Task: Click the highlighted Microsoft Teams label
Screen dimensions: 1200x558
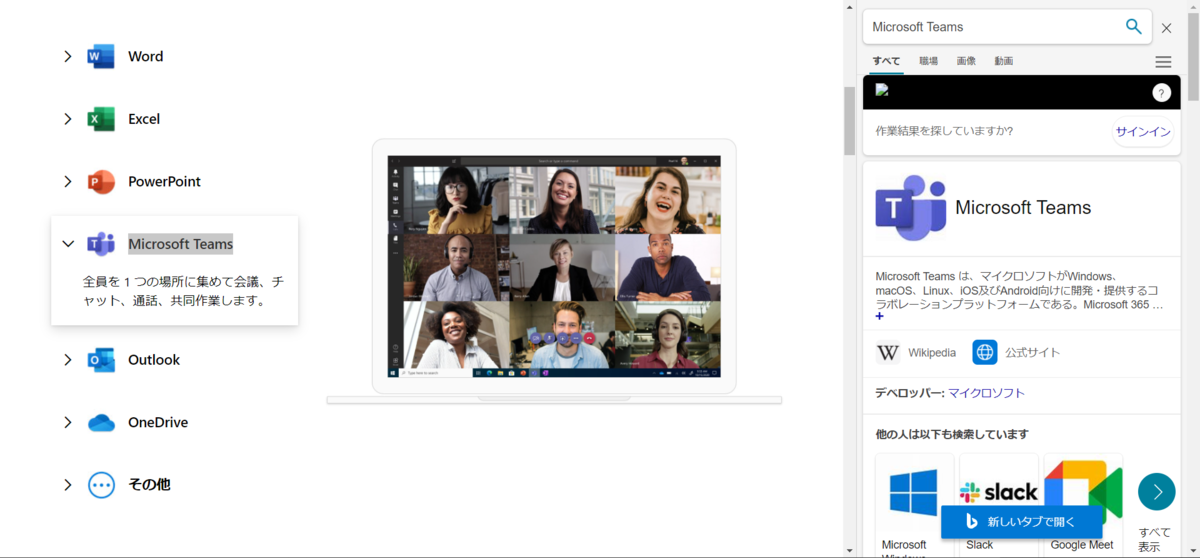Action: [180, 244]
